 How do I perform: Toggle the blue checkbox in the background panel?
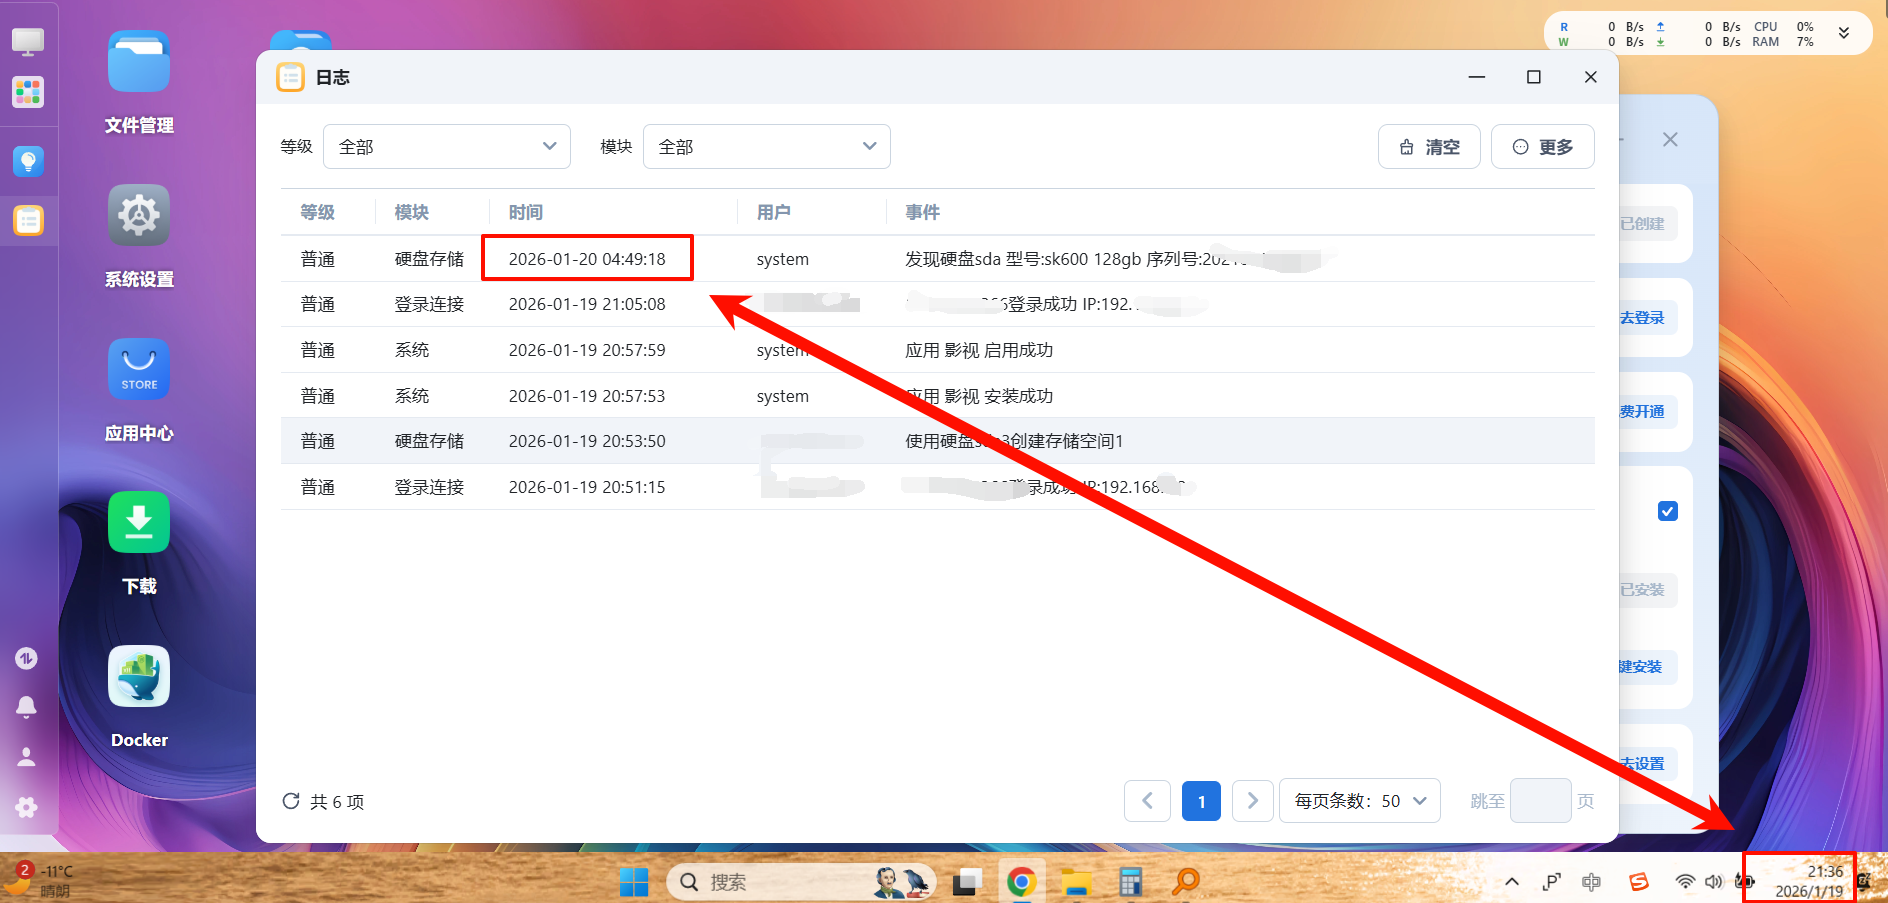(1668, 511)
